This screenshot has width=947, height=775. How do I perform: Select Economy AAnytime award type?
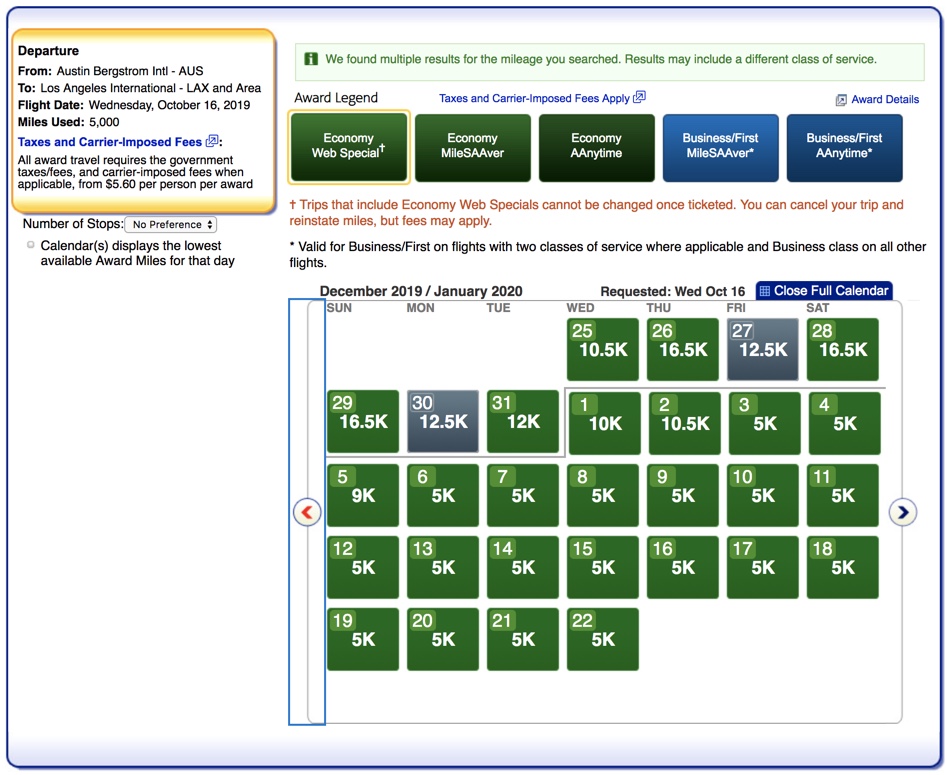point(596,147)
